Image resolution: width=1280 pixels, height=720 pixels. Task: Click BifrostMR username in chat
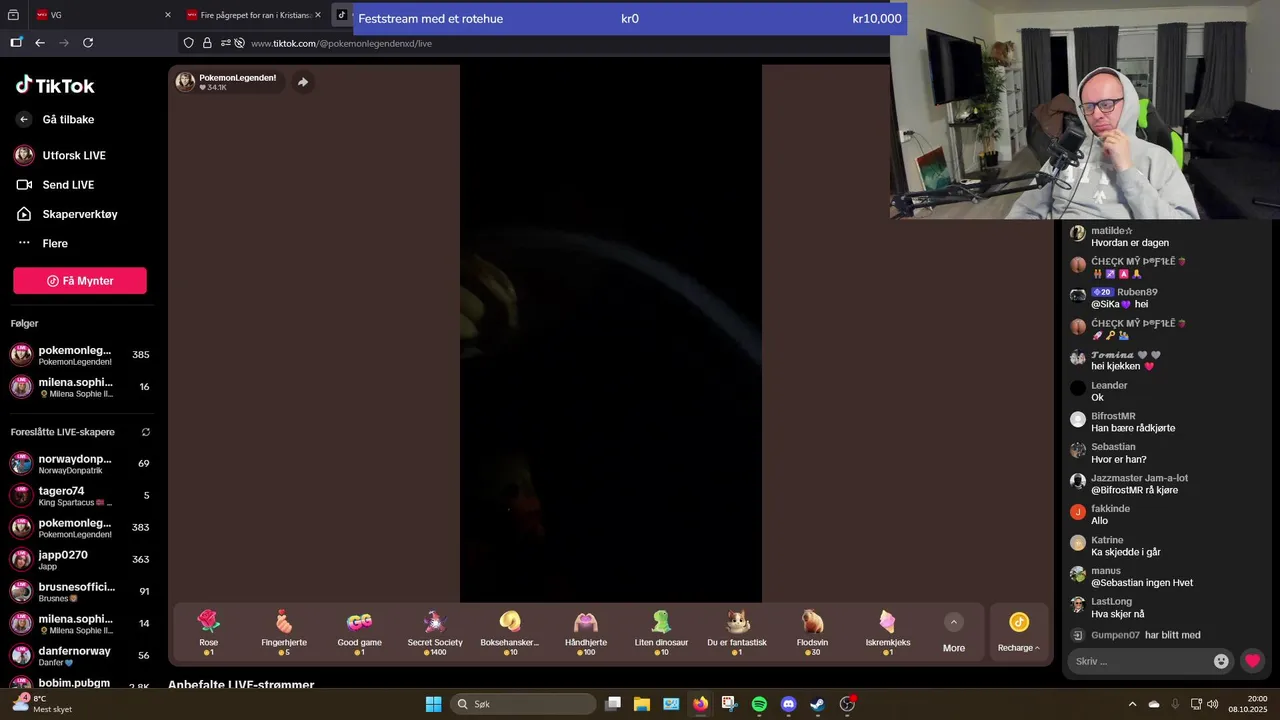click(x=1113, y=416)
